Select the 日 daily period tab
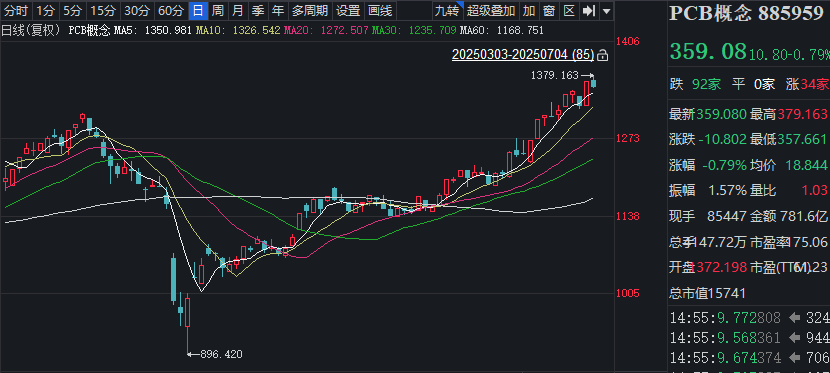This screenshot has width=830, height=373. tap(198, 11)
